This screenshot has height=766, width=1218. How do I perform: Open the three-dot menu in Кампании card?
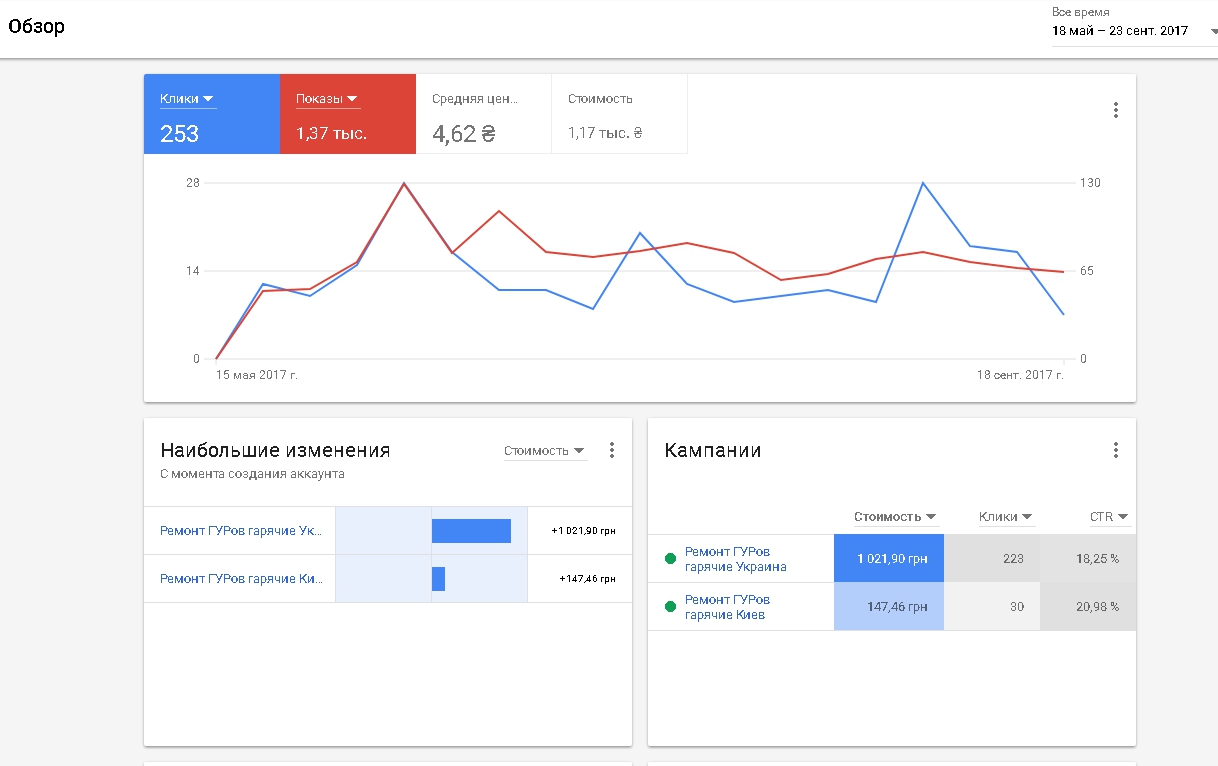(x=1116, y=451)
